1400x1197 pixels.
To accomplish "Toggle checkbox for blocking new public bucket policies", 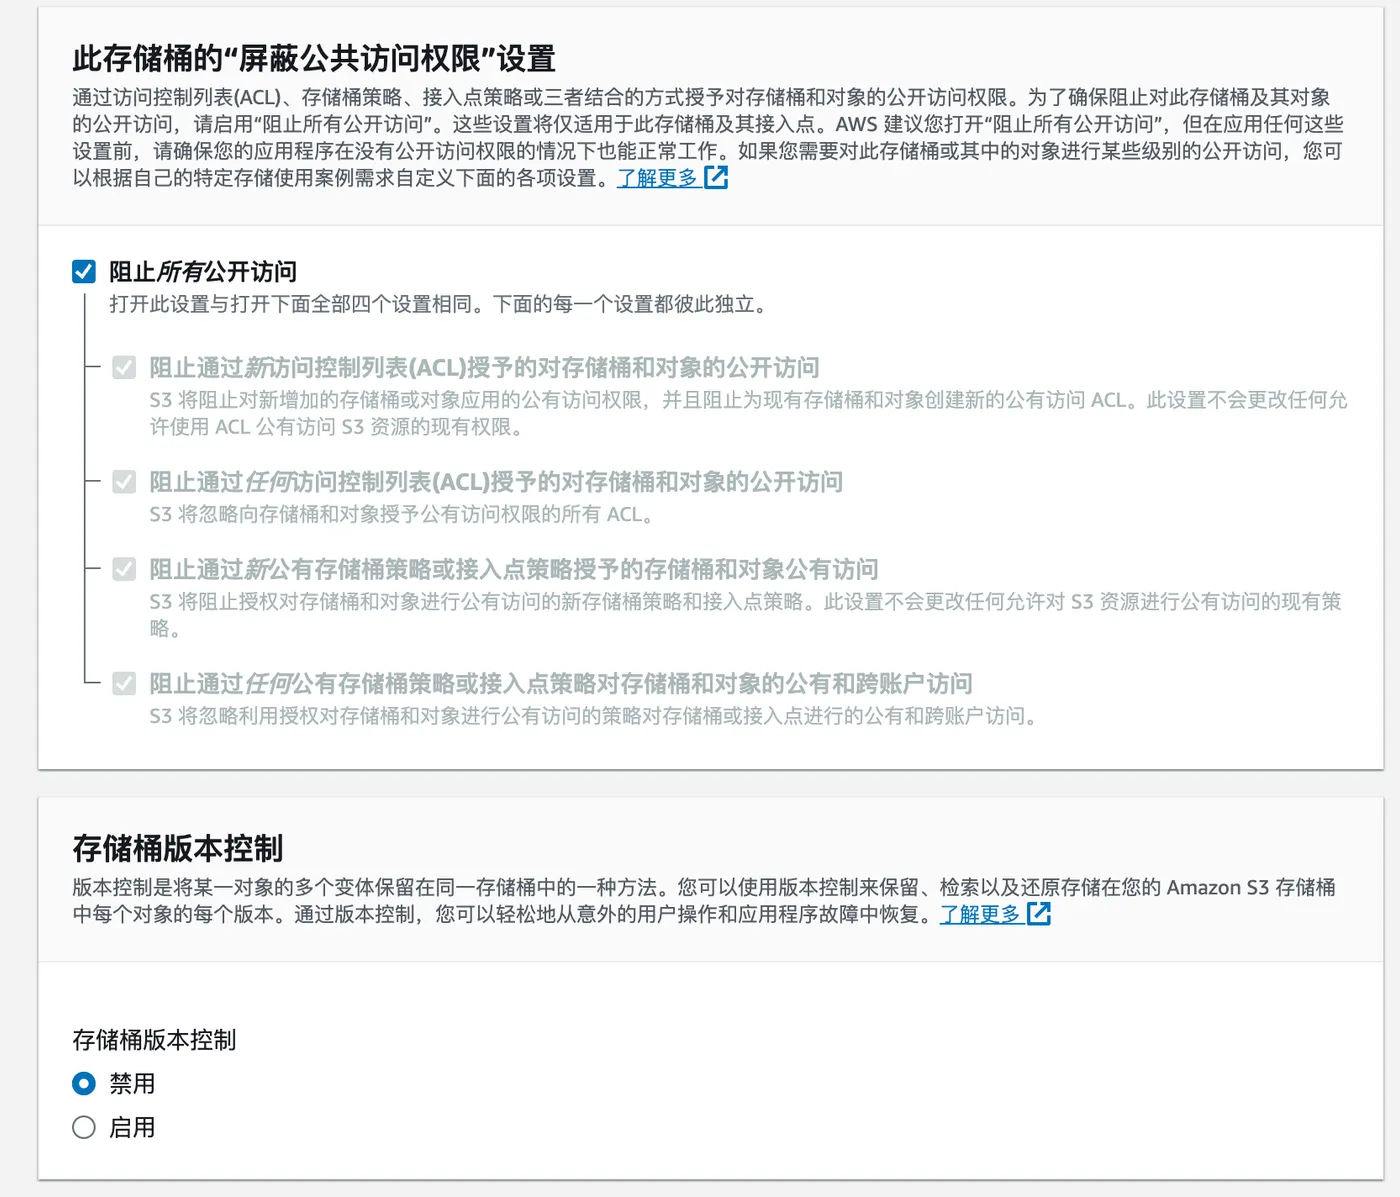I will coord(124,569).
